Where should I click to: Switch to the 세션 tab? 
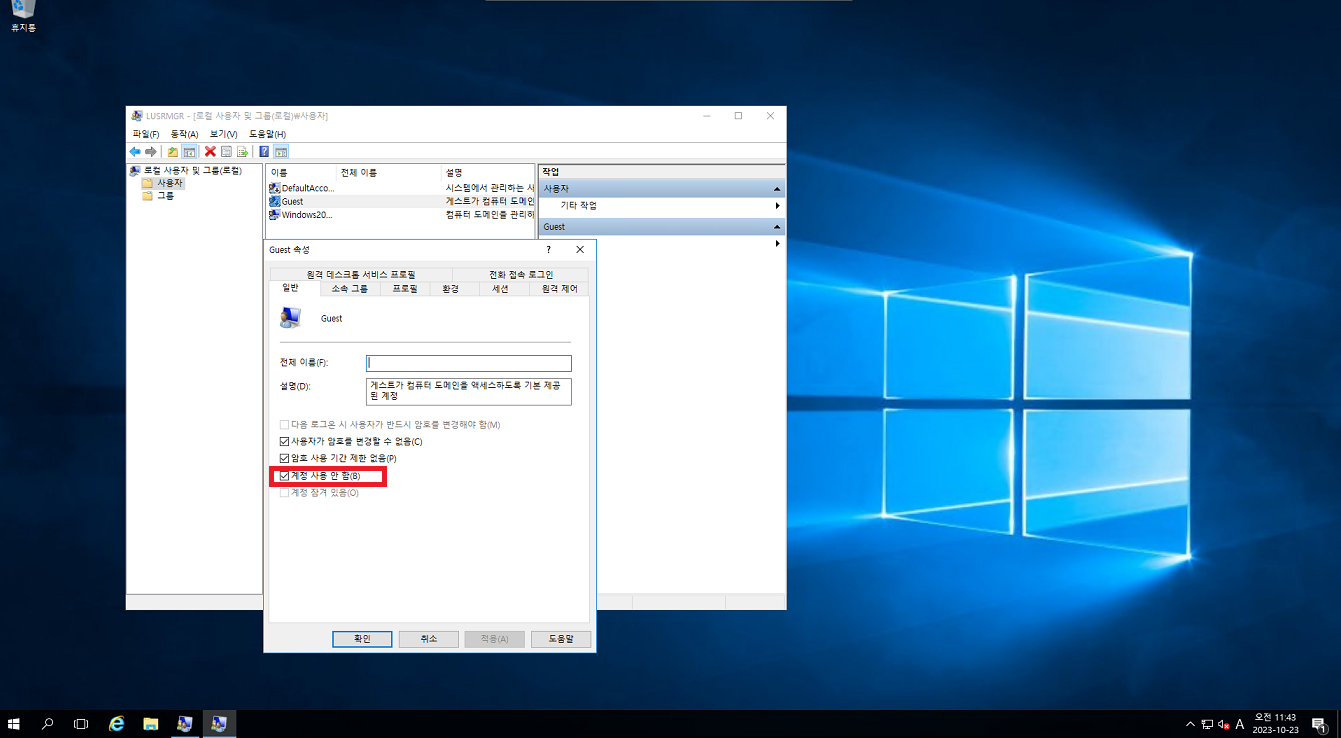coord(500,289)
